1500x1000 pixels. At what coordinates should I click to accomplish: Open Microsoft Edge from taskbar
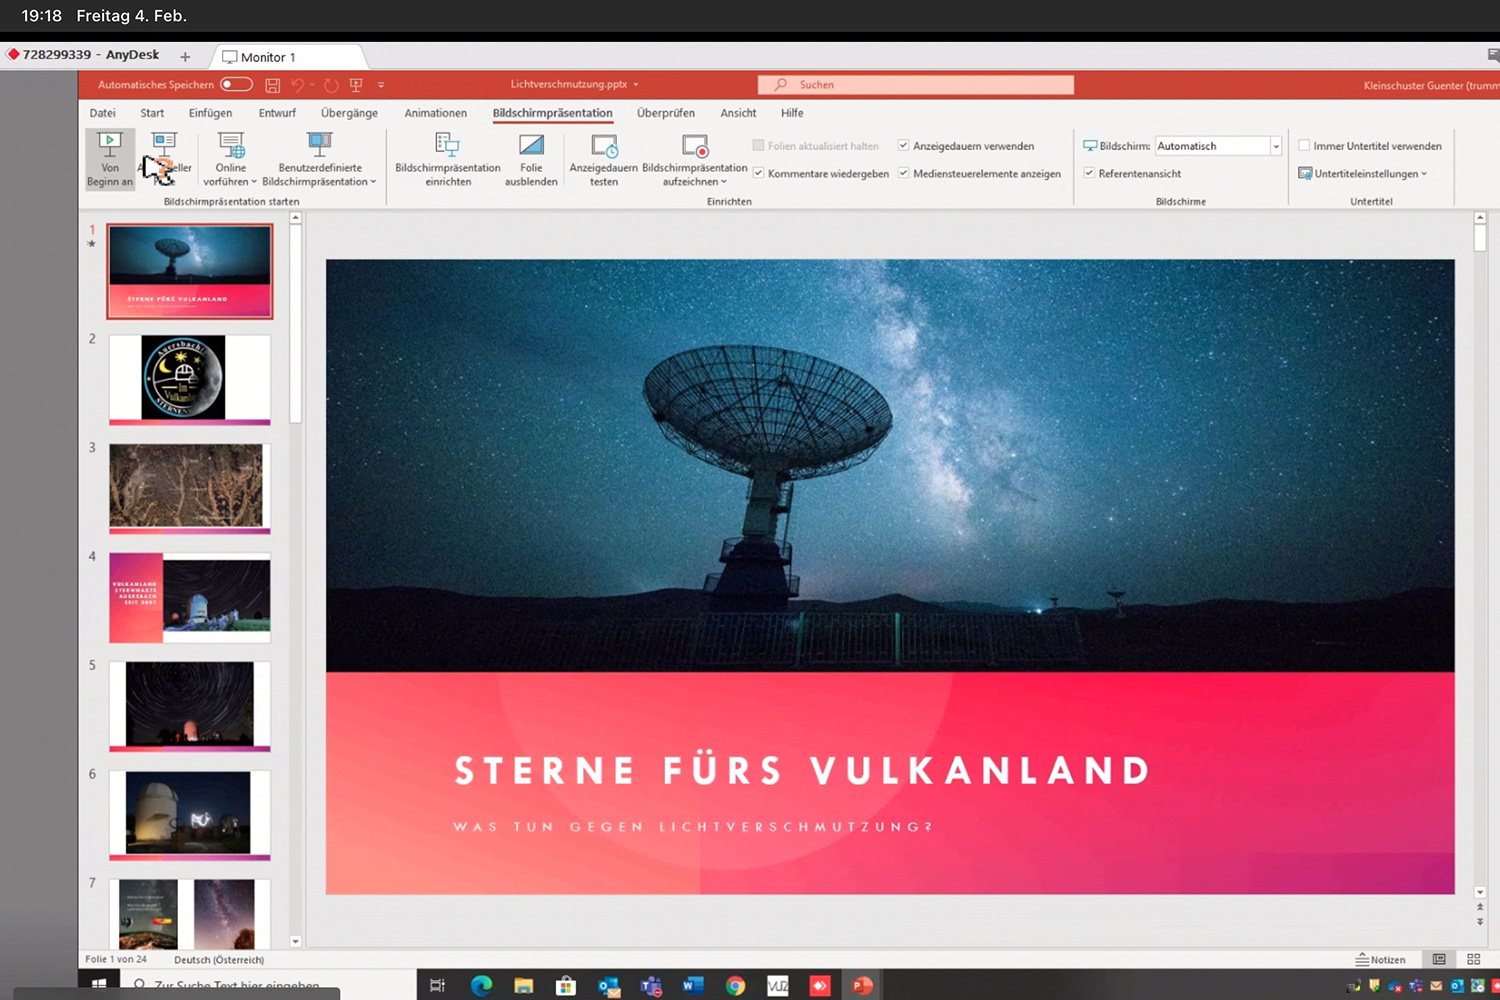[481, 986]
